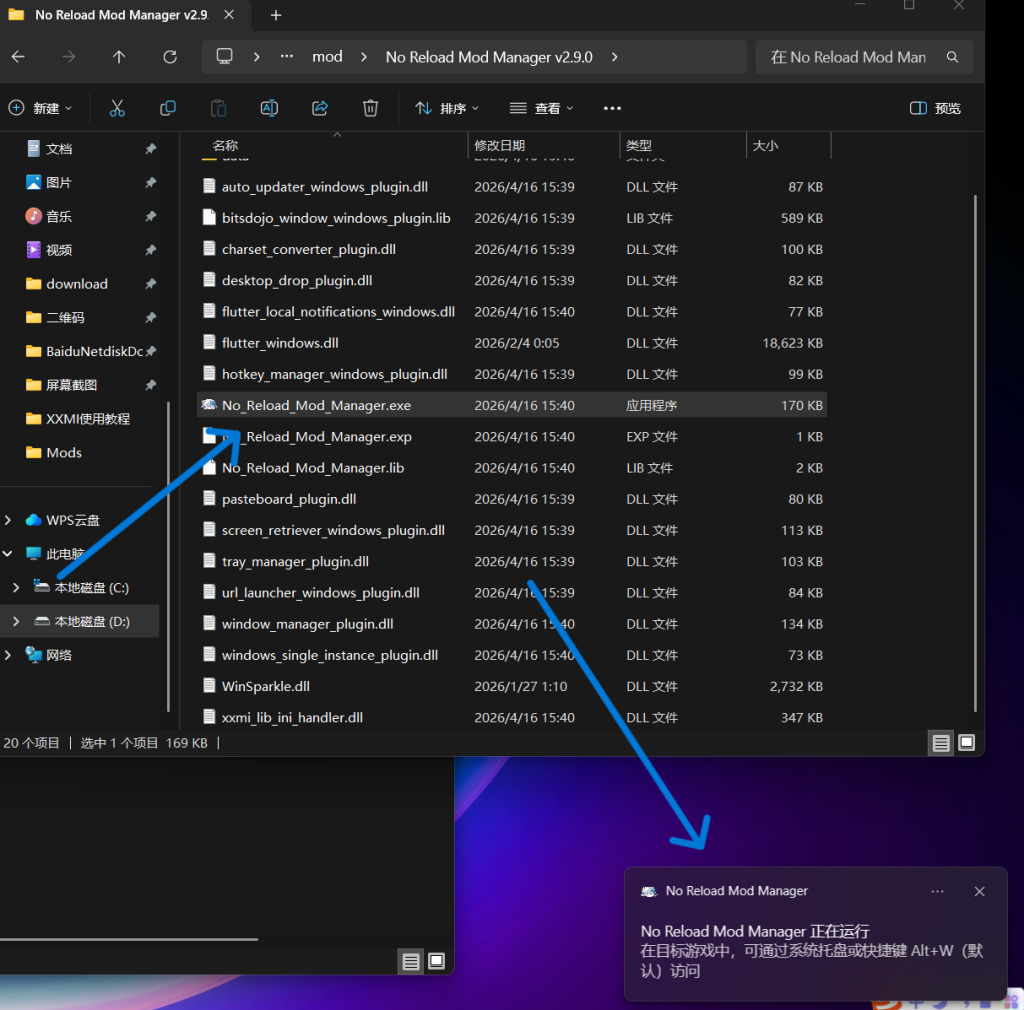Open 音乐 in quick access
Screen dimensions: 1024x1010
tap(59, 216)
